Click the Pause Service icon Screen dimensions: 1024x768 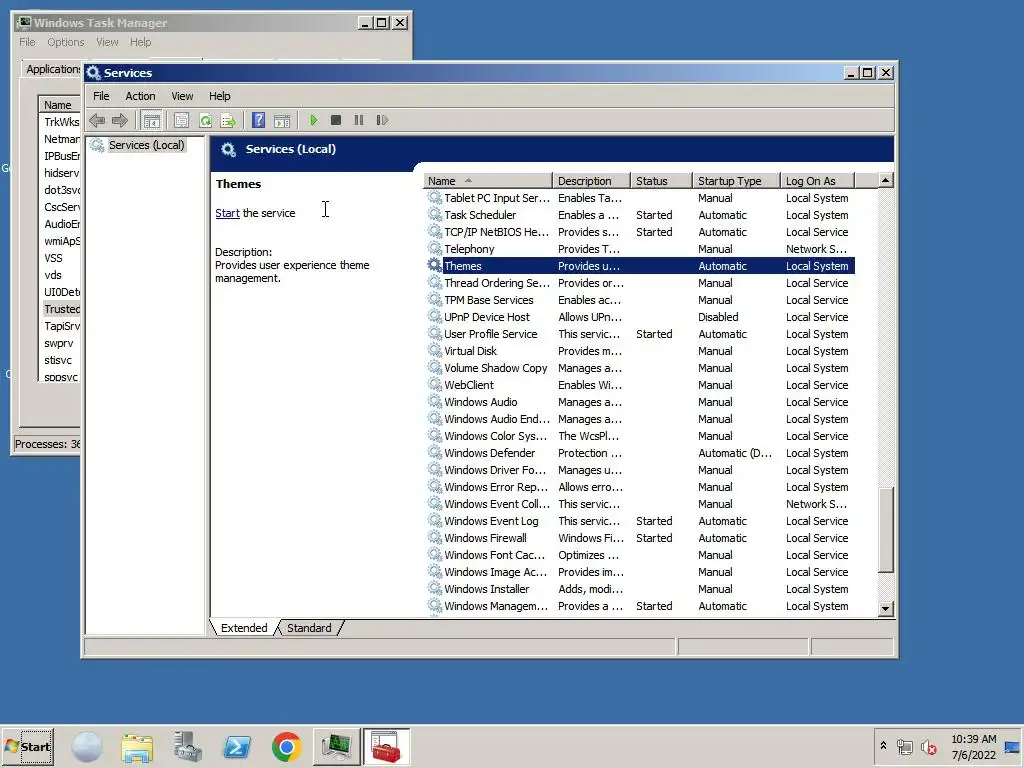point(359,120)
